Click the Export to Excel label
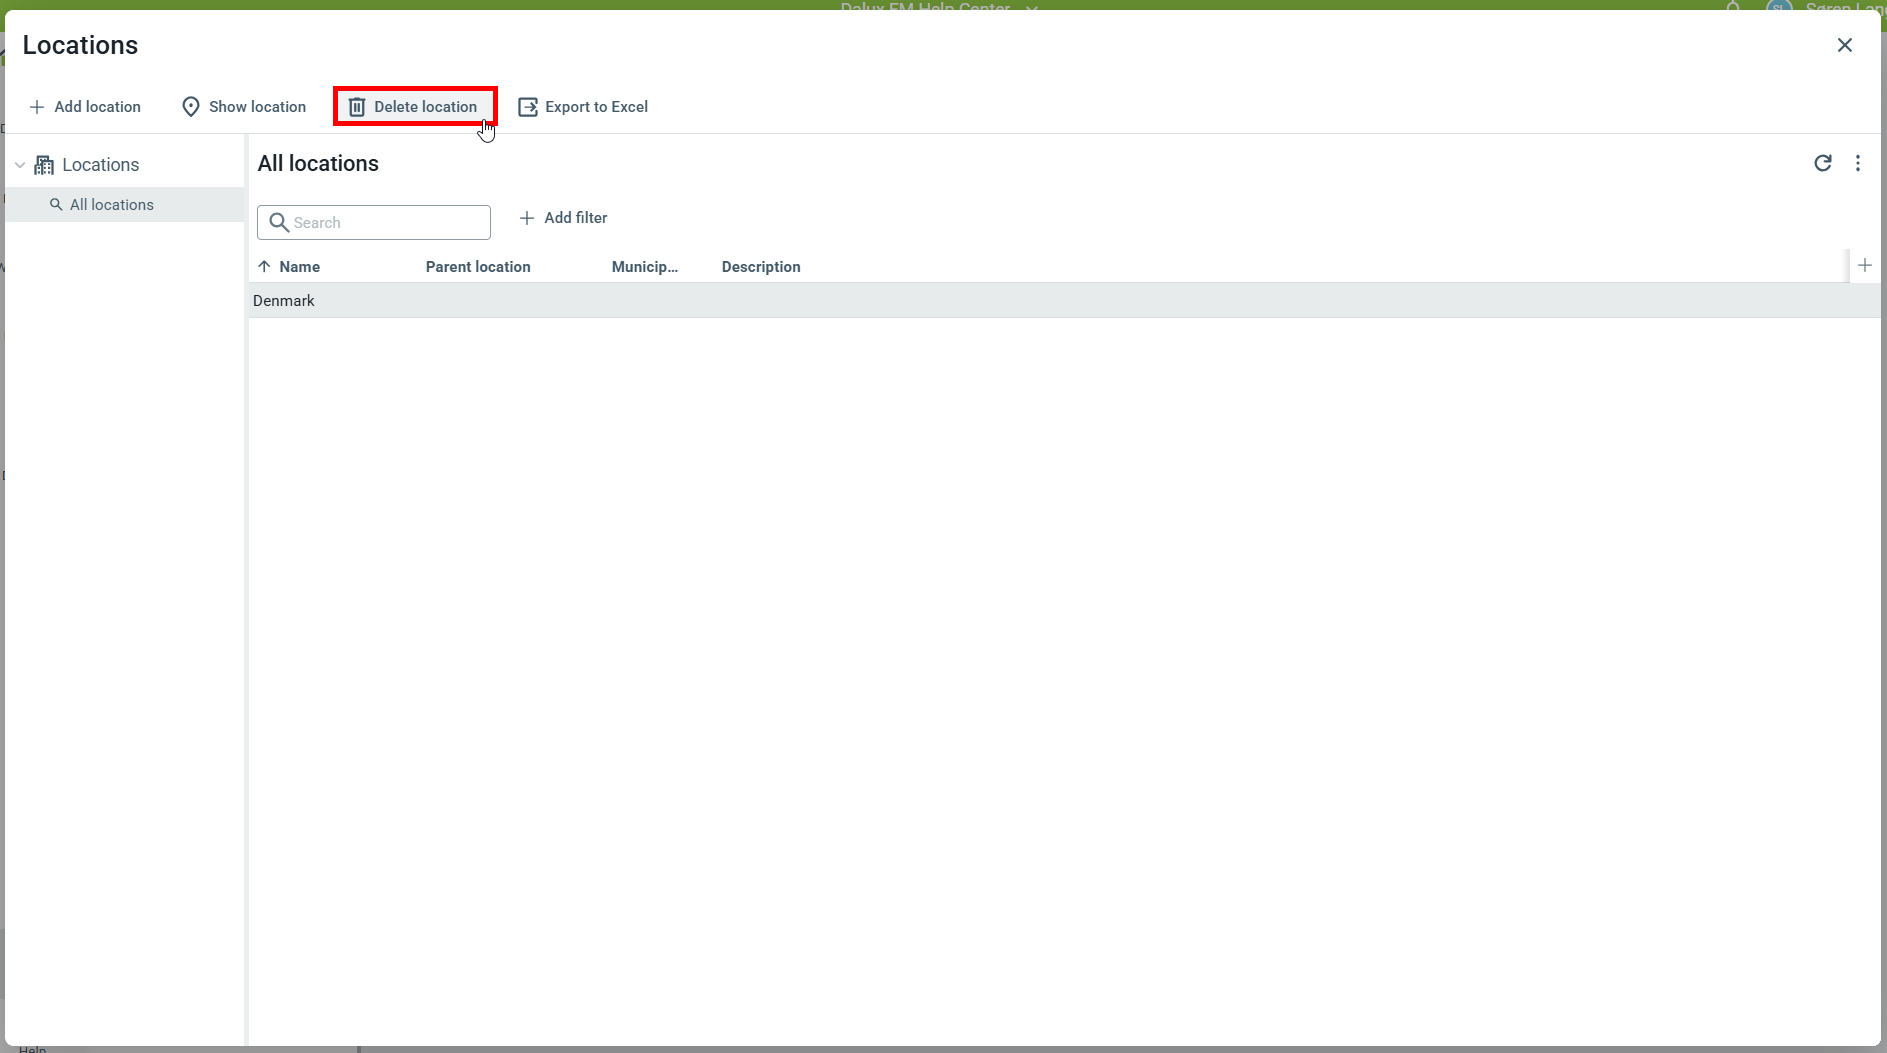Image resolution: width=1887 pixels, height=1053 pixels. point(596,107)
